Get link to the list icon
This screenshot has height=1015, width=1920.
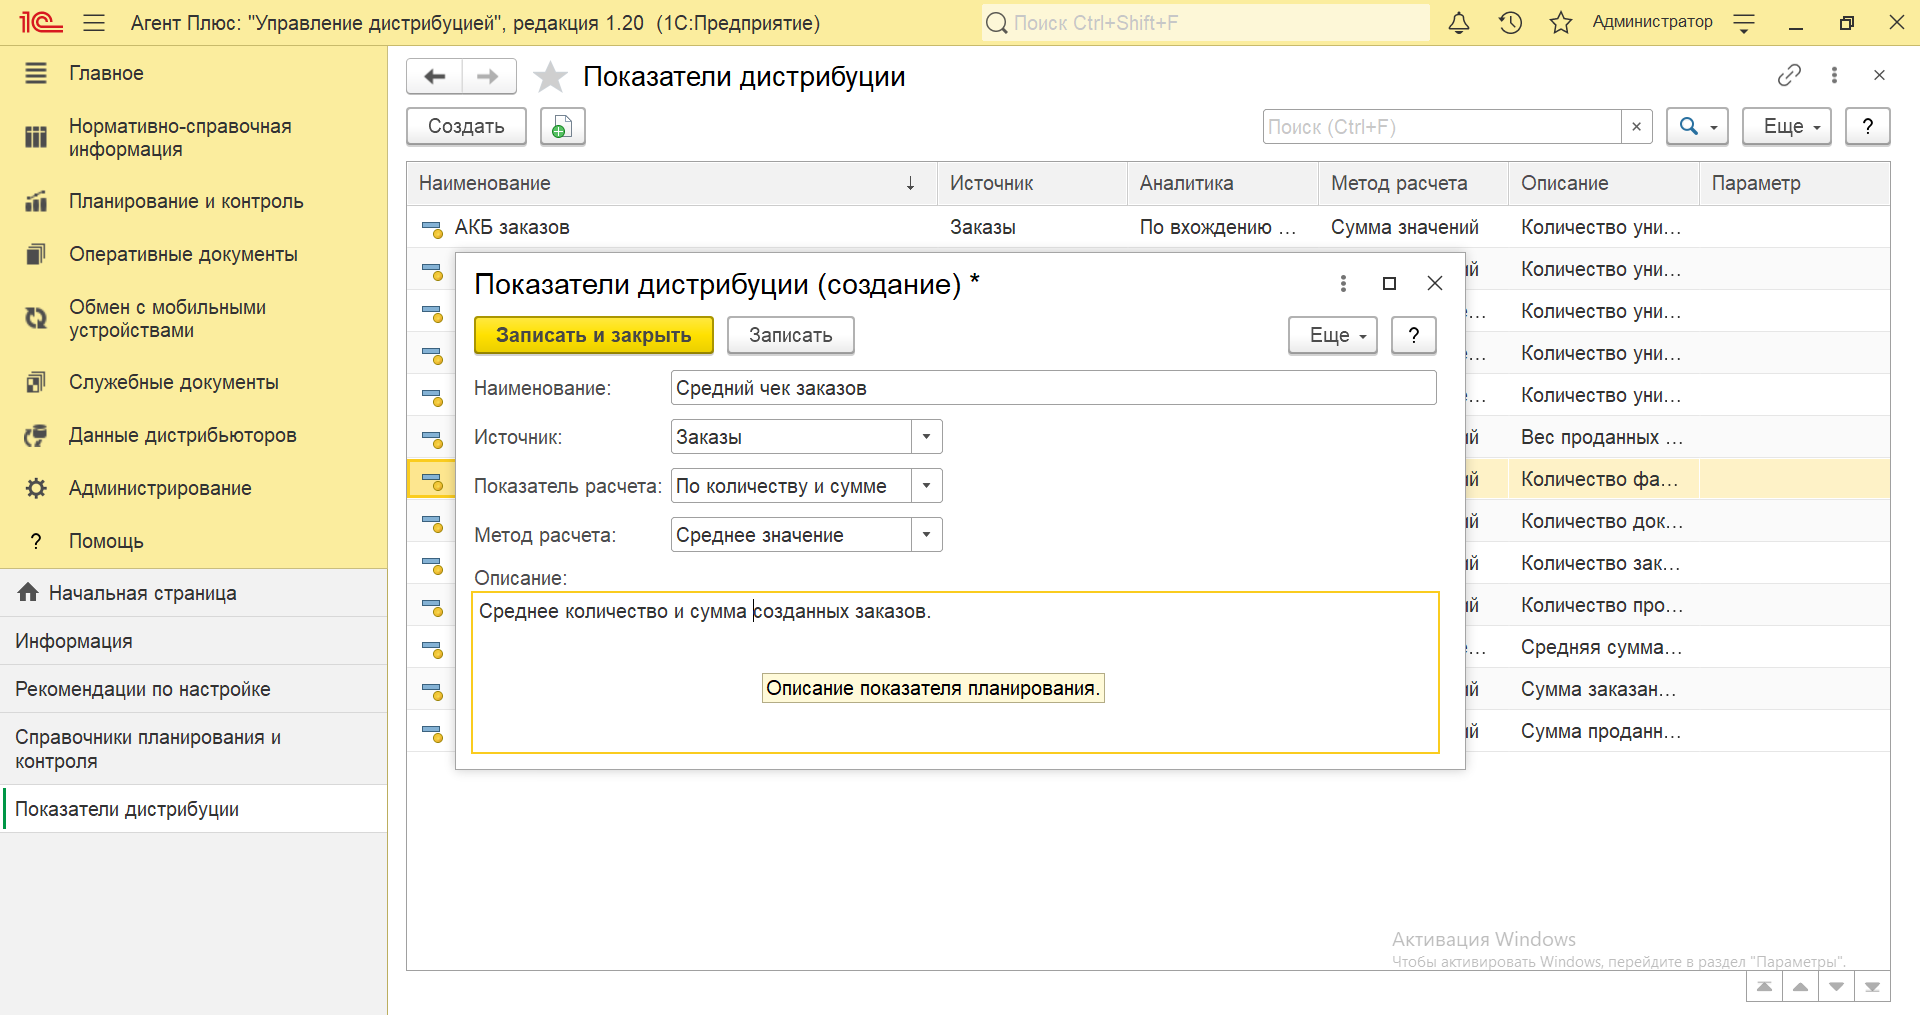(1789, 75)
